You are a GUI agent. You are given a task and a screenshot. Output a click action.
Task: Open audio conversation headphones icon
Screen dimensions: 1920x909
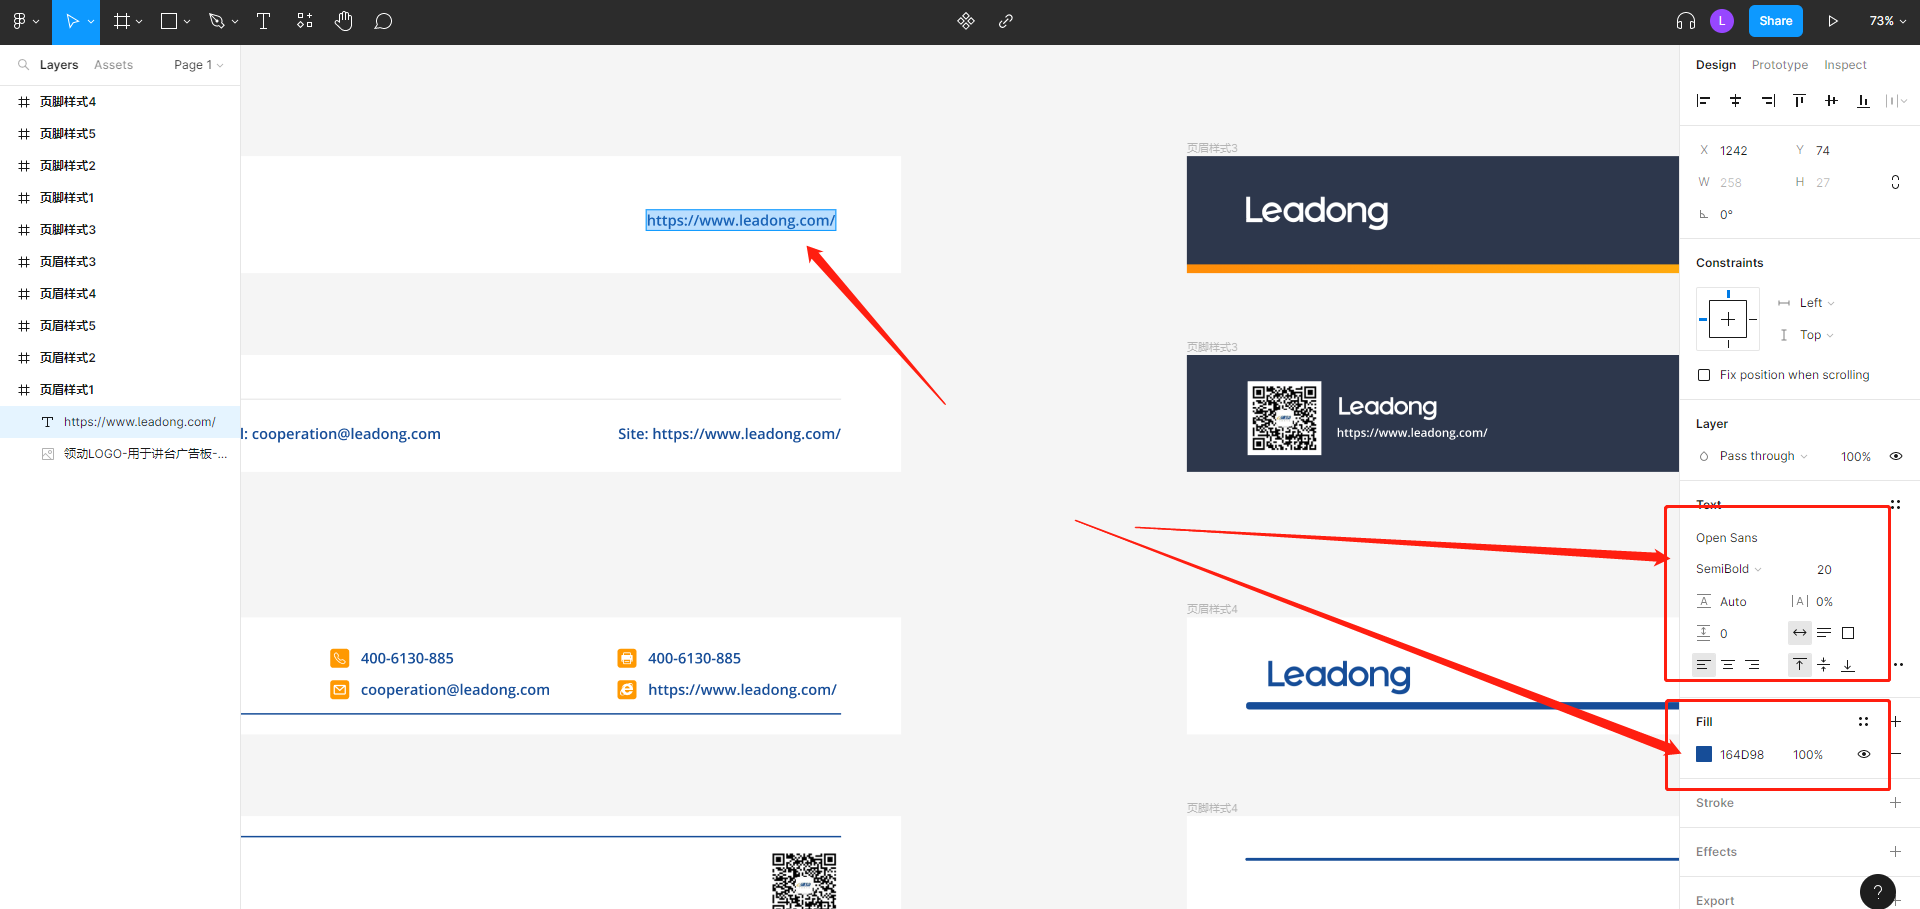pyautogui.click(x=1686, y=21)
